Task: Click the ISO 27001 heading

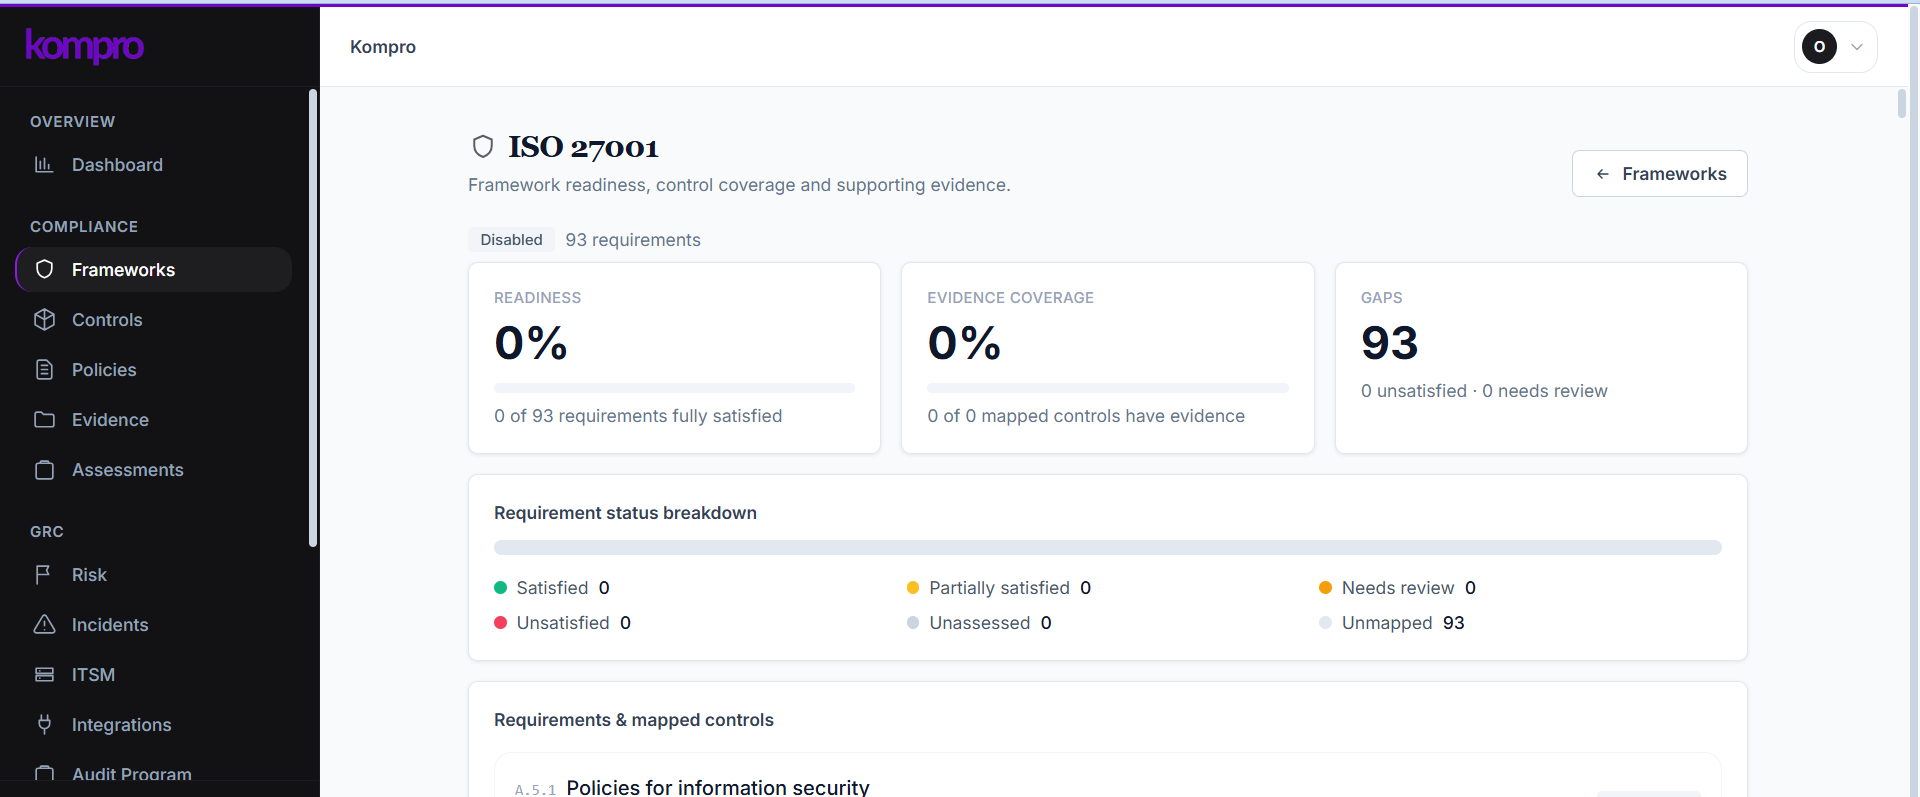Action: click(x=584, y=147)
